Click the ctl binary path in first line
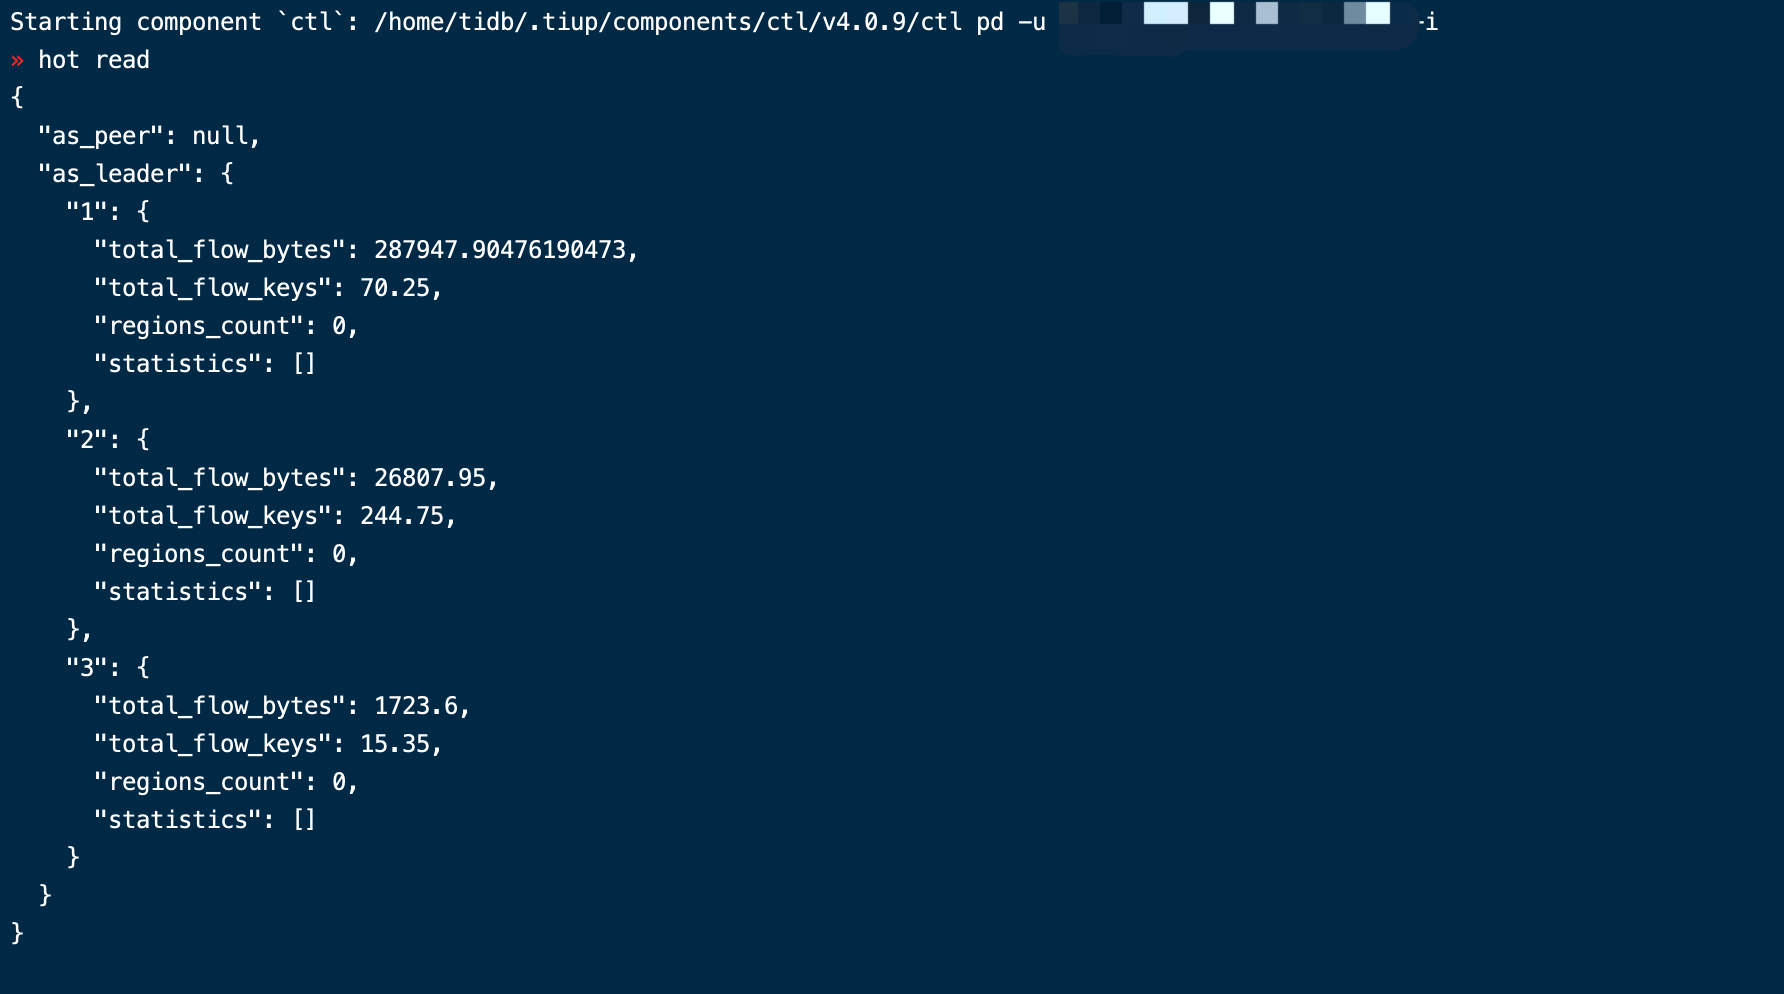 (x=668, y=22)
